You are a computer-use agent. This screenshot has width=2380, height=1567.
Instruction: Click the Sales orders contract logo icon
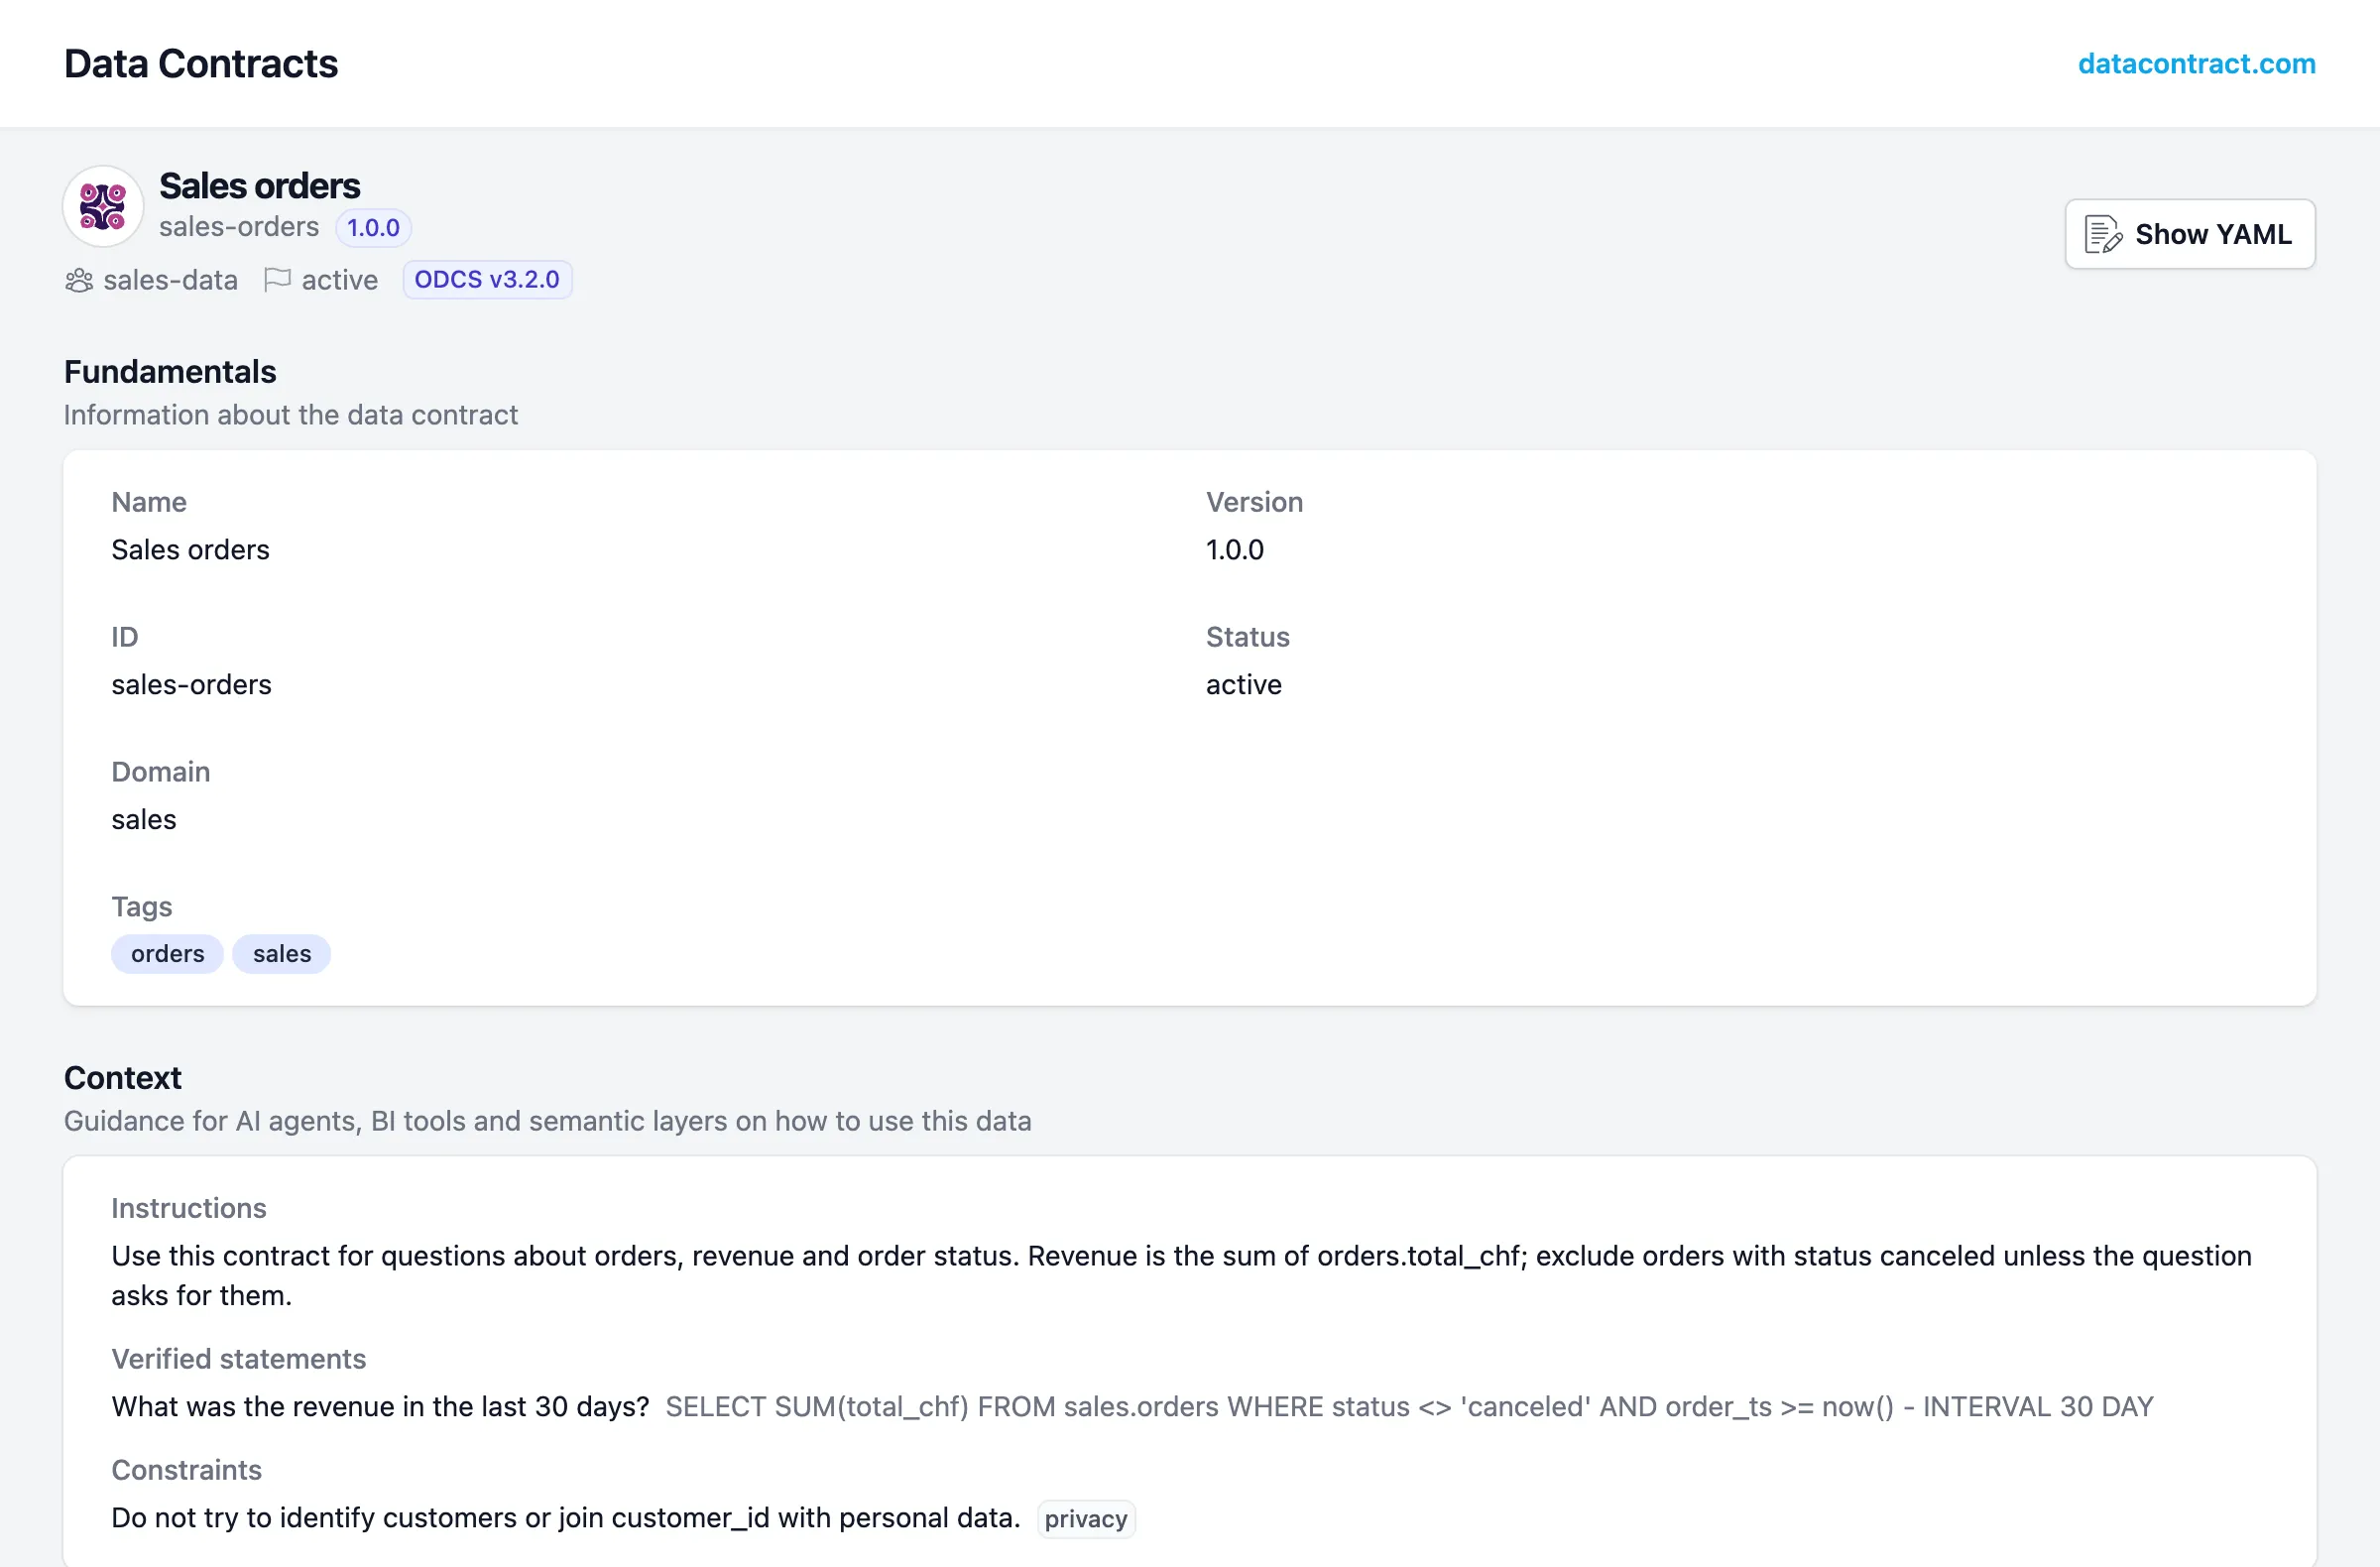pos(103,206)
